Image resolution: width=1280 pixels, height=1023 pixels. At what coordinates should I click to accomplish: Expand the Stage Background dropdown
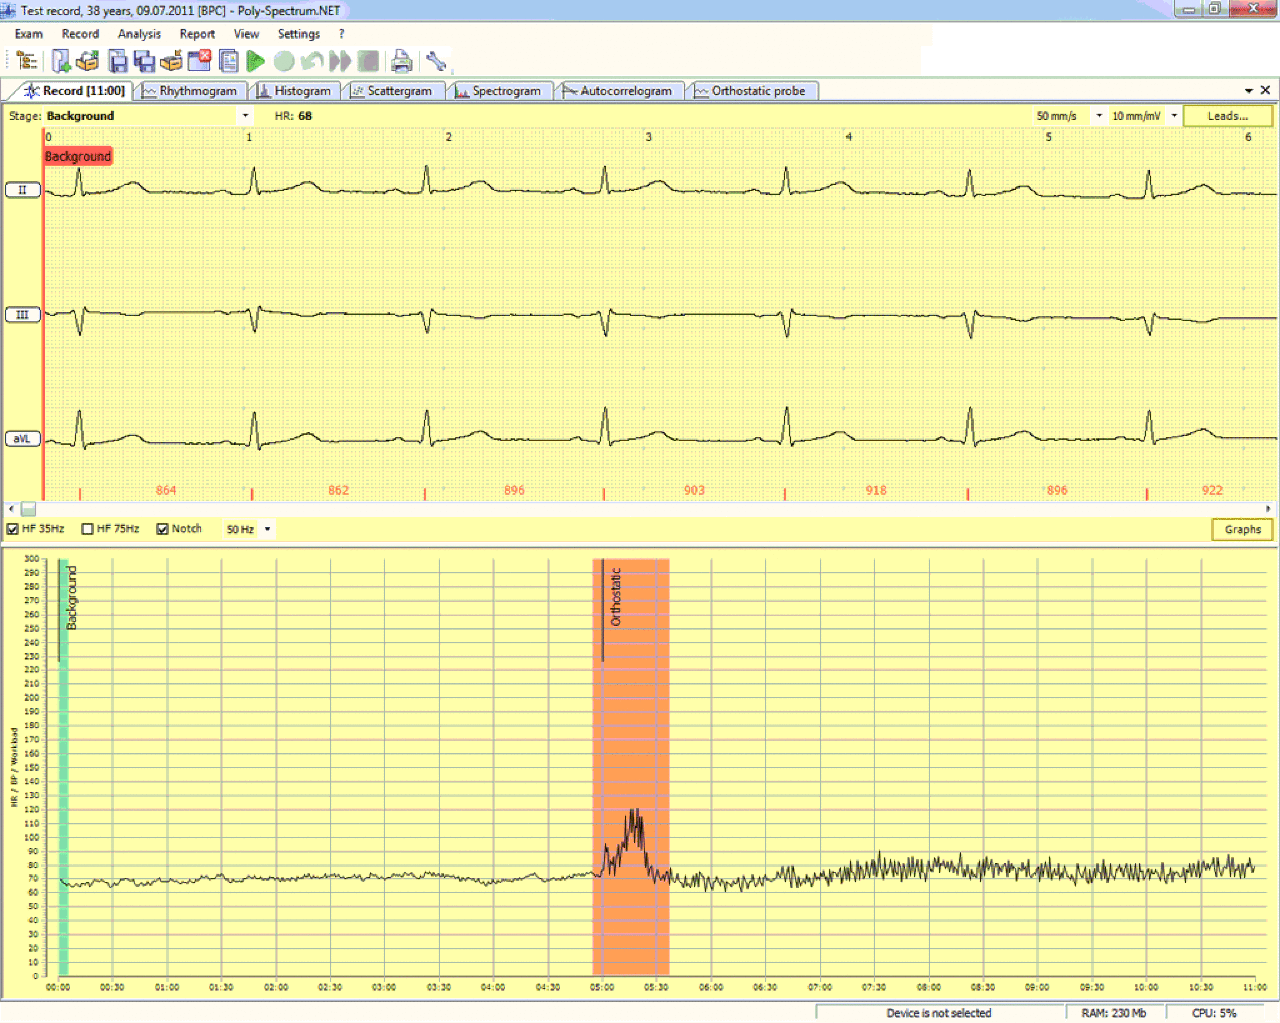(x=246, y=116)
